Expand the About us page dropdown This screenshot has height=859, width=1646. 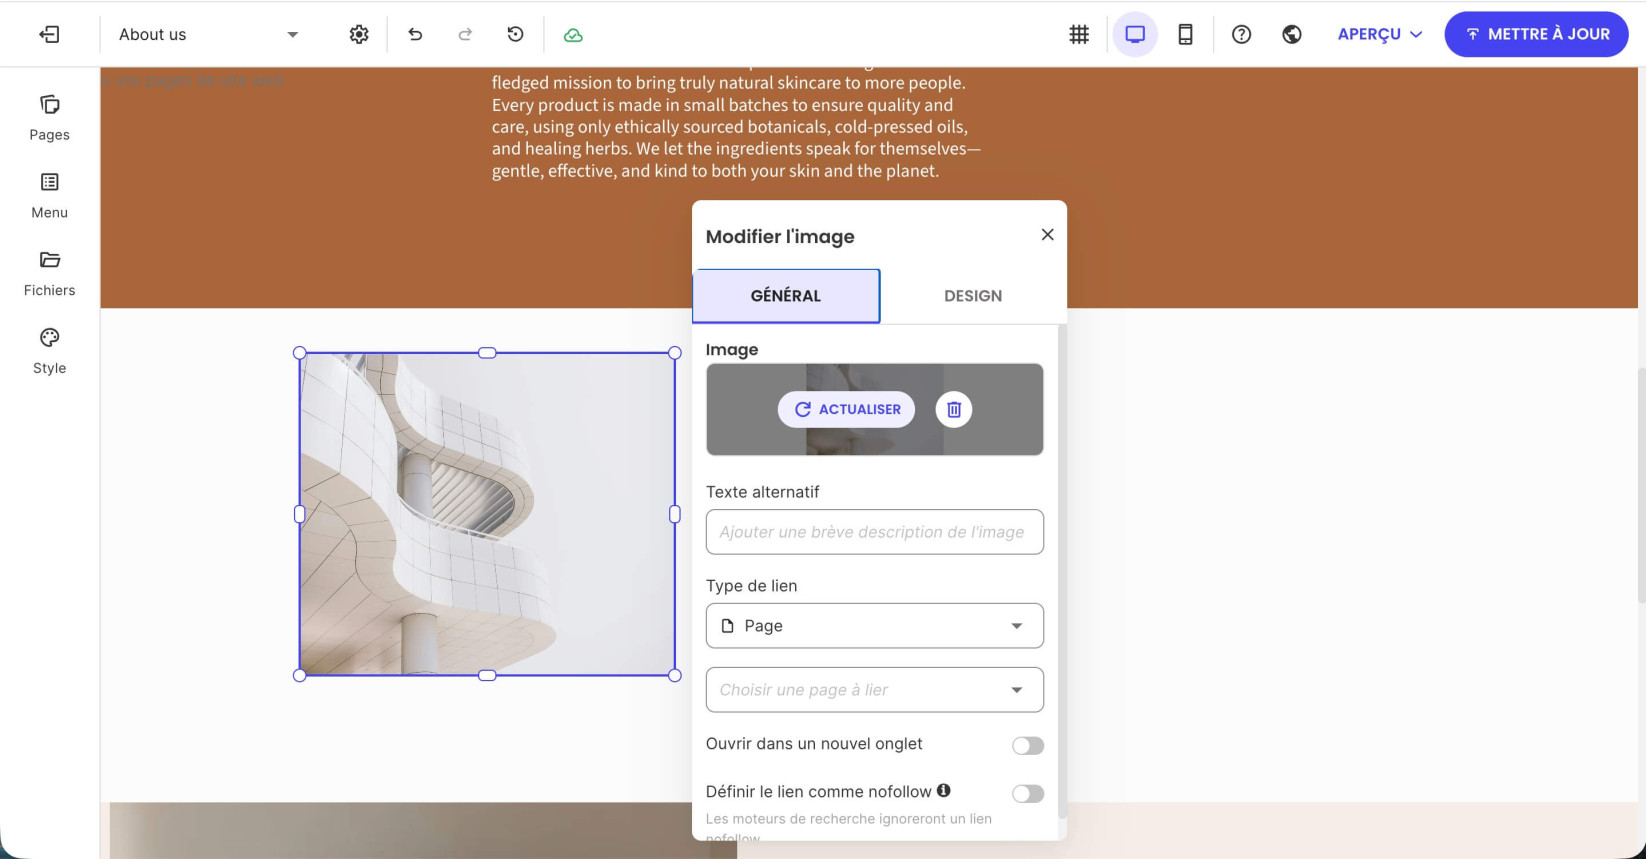(x=208, y=34)
